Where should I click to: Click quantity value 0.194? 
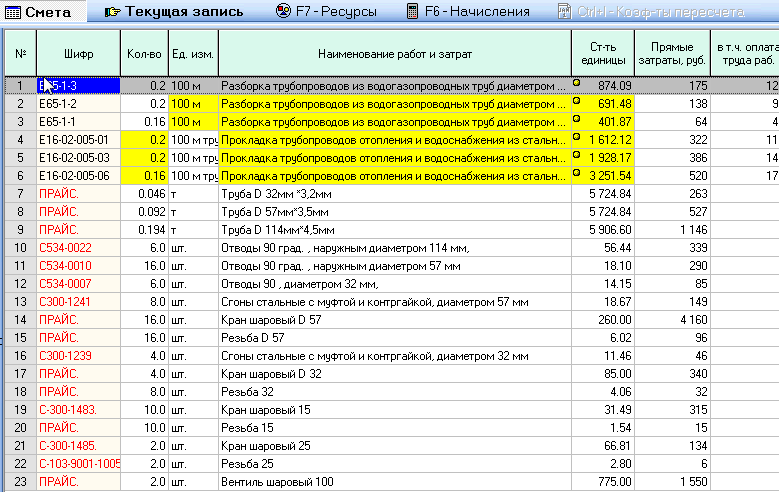[x=152, y=230]
